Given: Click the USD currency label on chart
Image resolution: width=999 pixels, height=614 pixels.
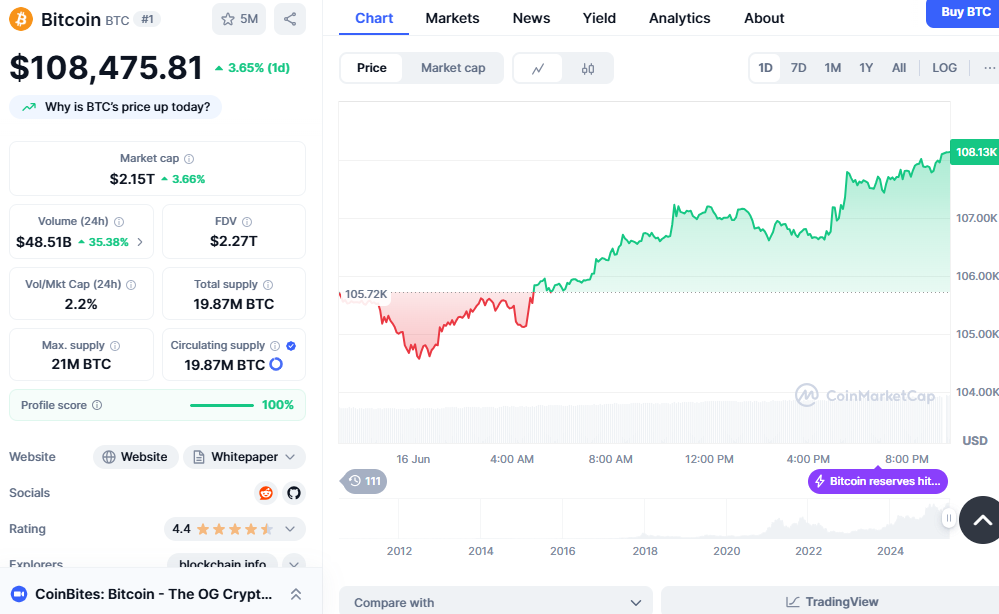Looking at the screenshot, I should 974,441.
